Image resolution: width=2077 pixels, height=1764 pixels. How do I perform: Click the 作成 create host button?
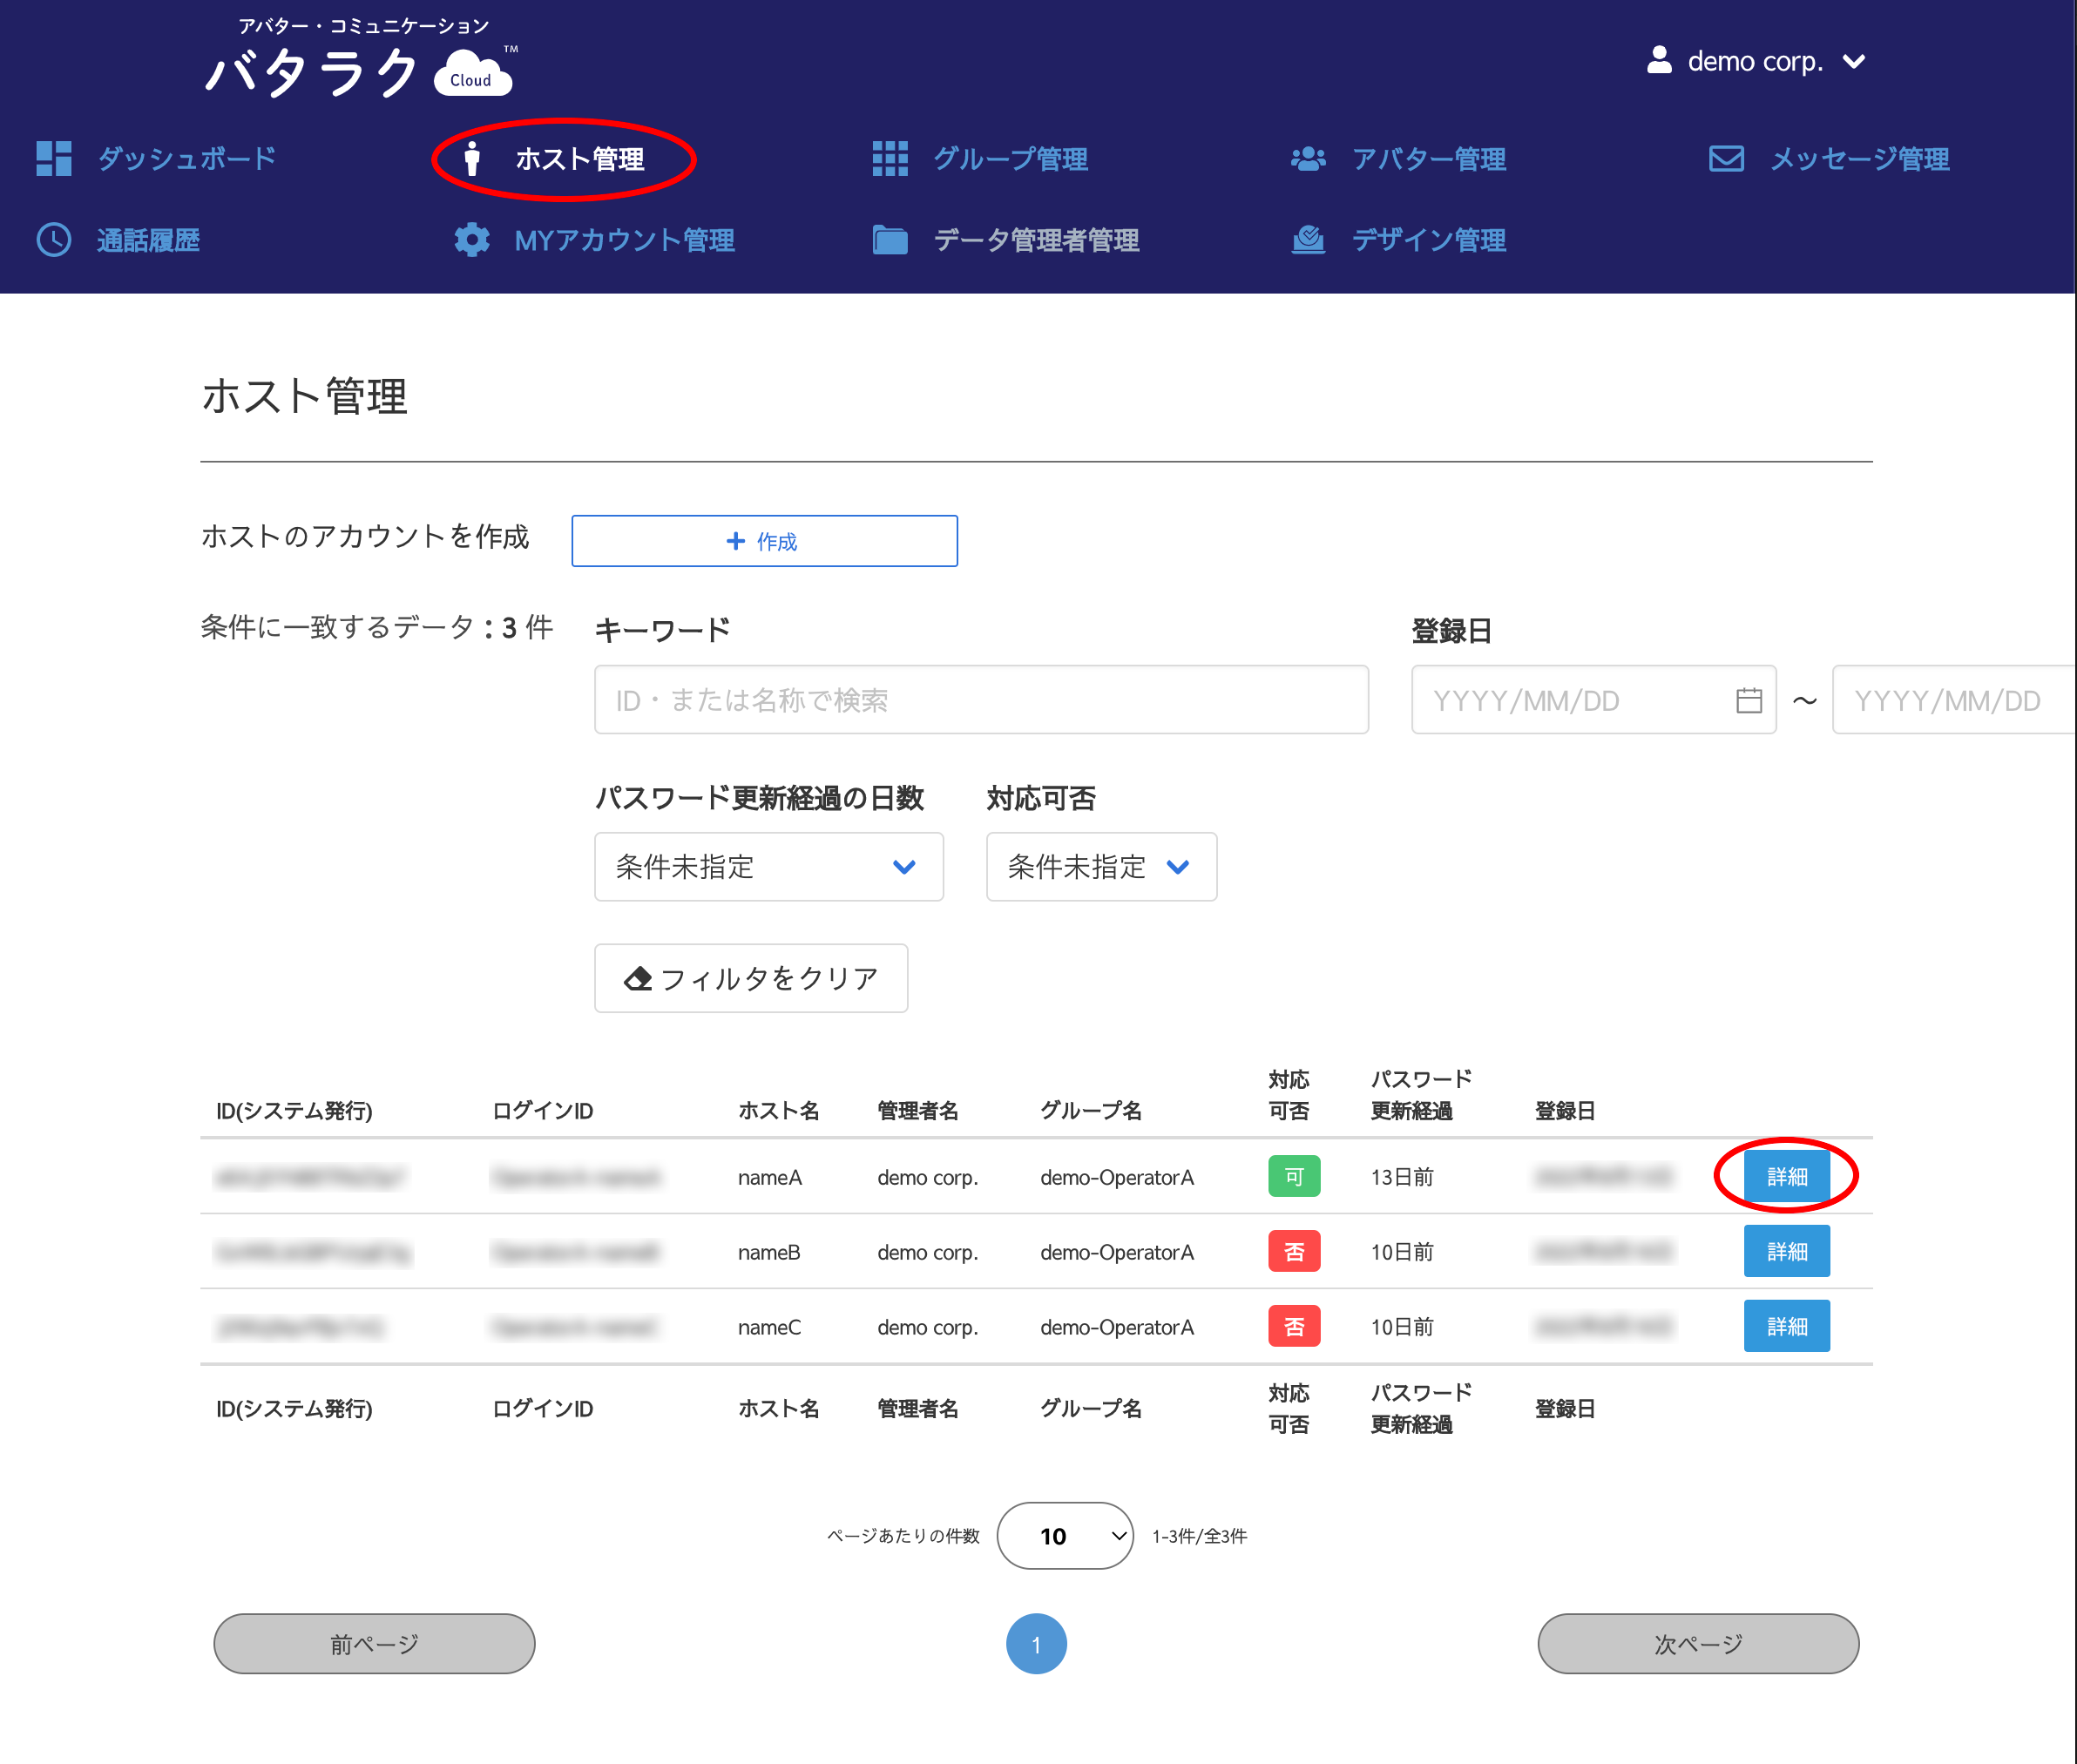(x=764, y=541)
